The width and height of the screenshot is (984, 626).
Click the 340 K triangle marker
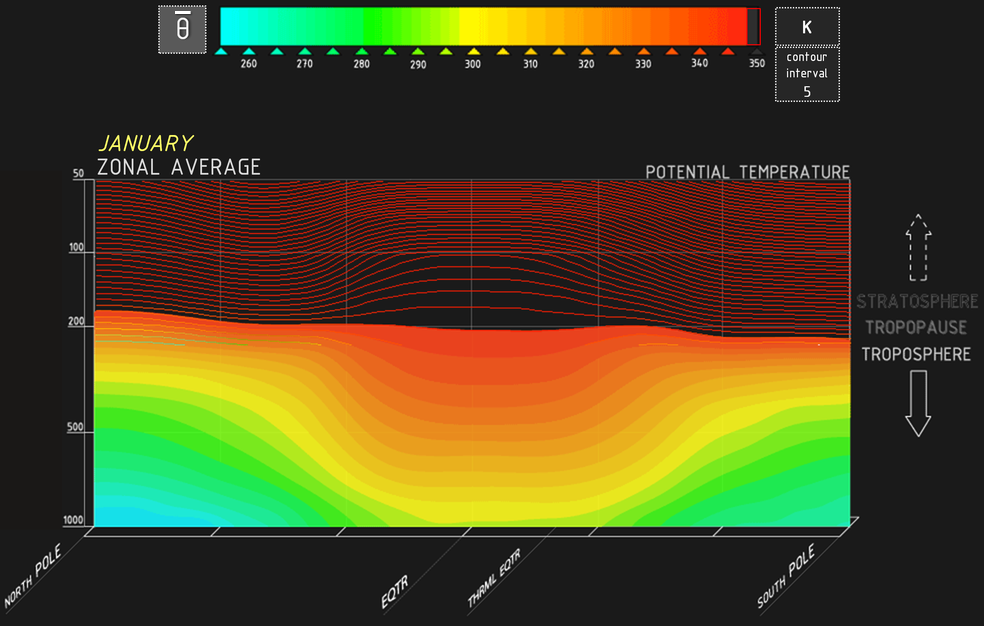(699, 50)
